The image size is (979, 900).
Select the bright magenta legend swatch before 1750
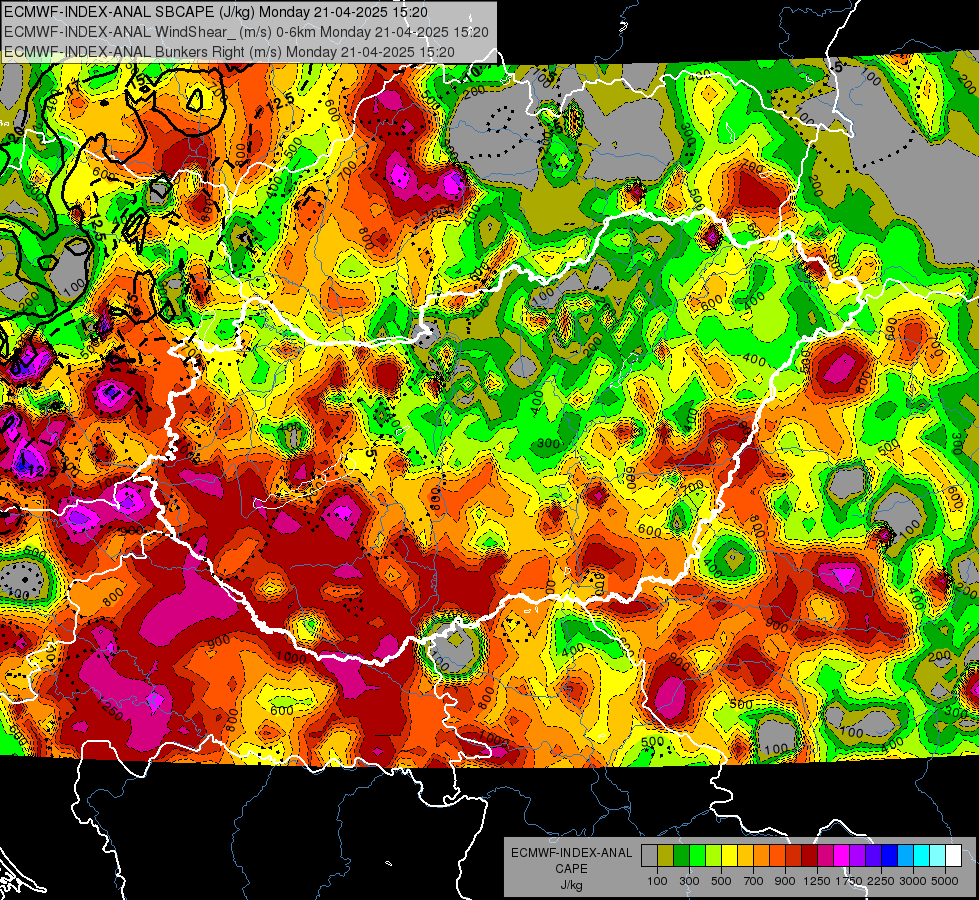pyautogui.click(x=842, y=856)
